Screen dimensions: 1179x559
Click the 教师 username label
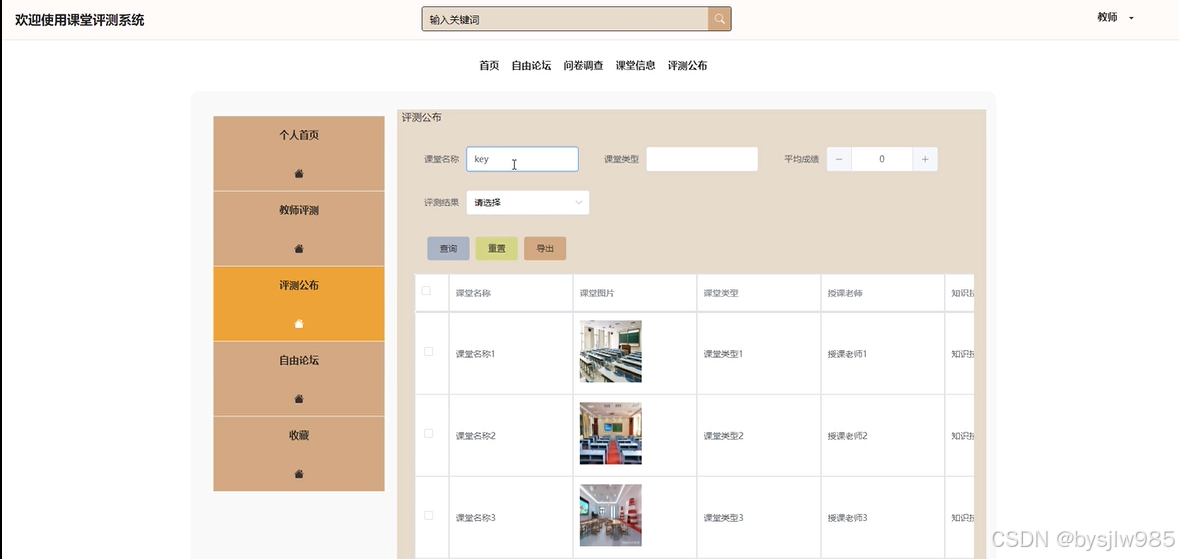pos(1107,17)
